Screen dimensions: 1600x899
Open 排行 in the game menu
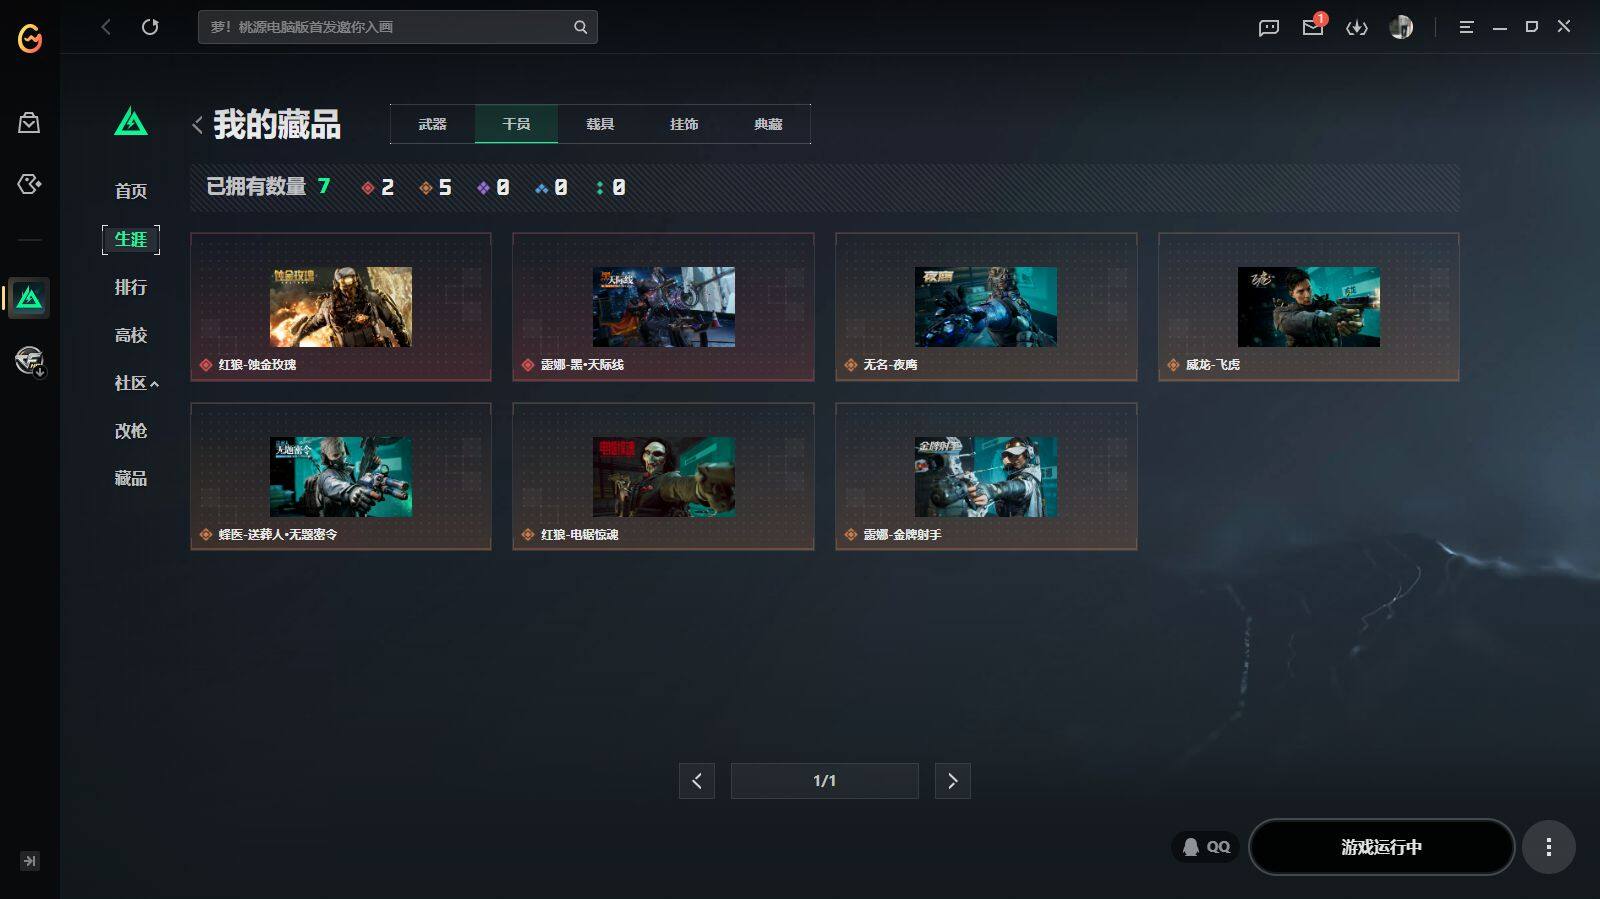[x=131, y=287]
